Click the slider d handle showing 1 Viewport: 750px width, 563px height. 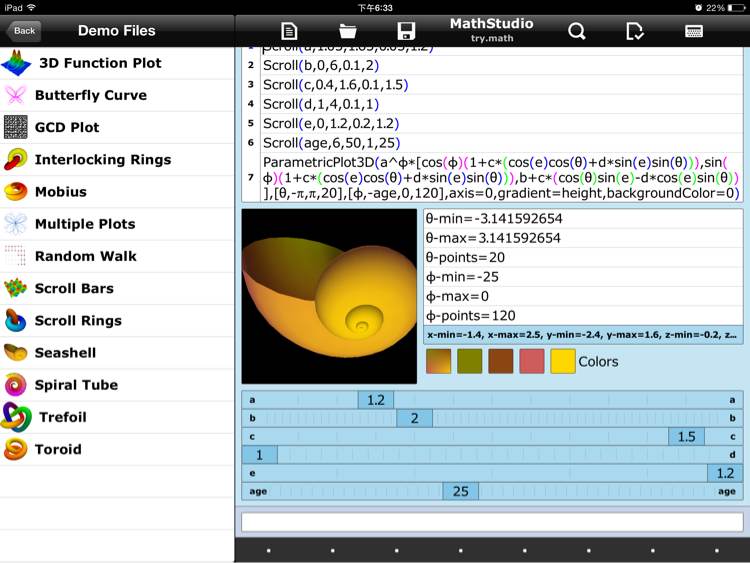[x=260, y=454]
